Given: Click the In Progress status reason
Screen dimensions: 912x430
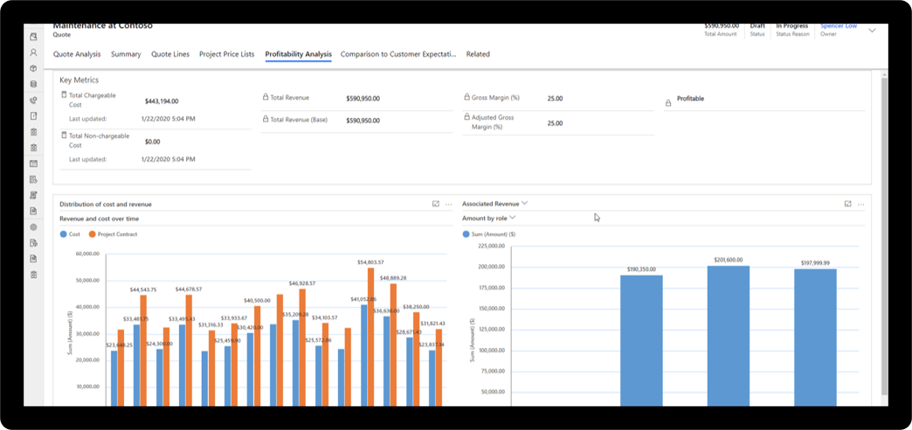Looking at the screenshot, I should pos(792,26).
